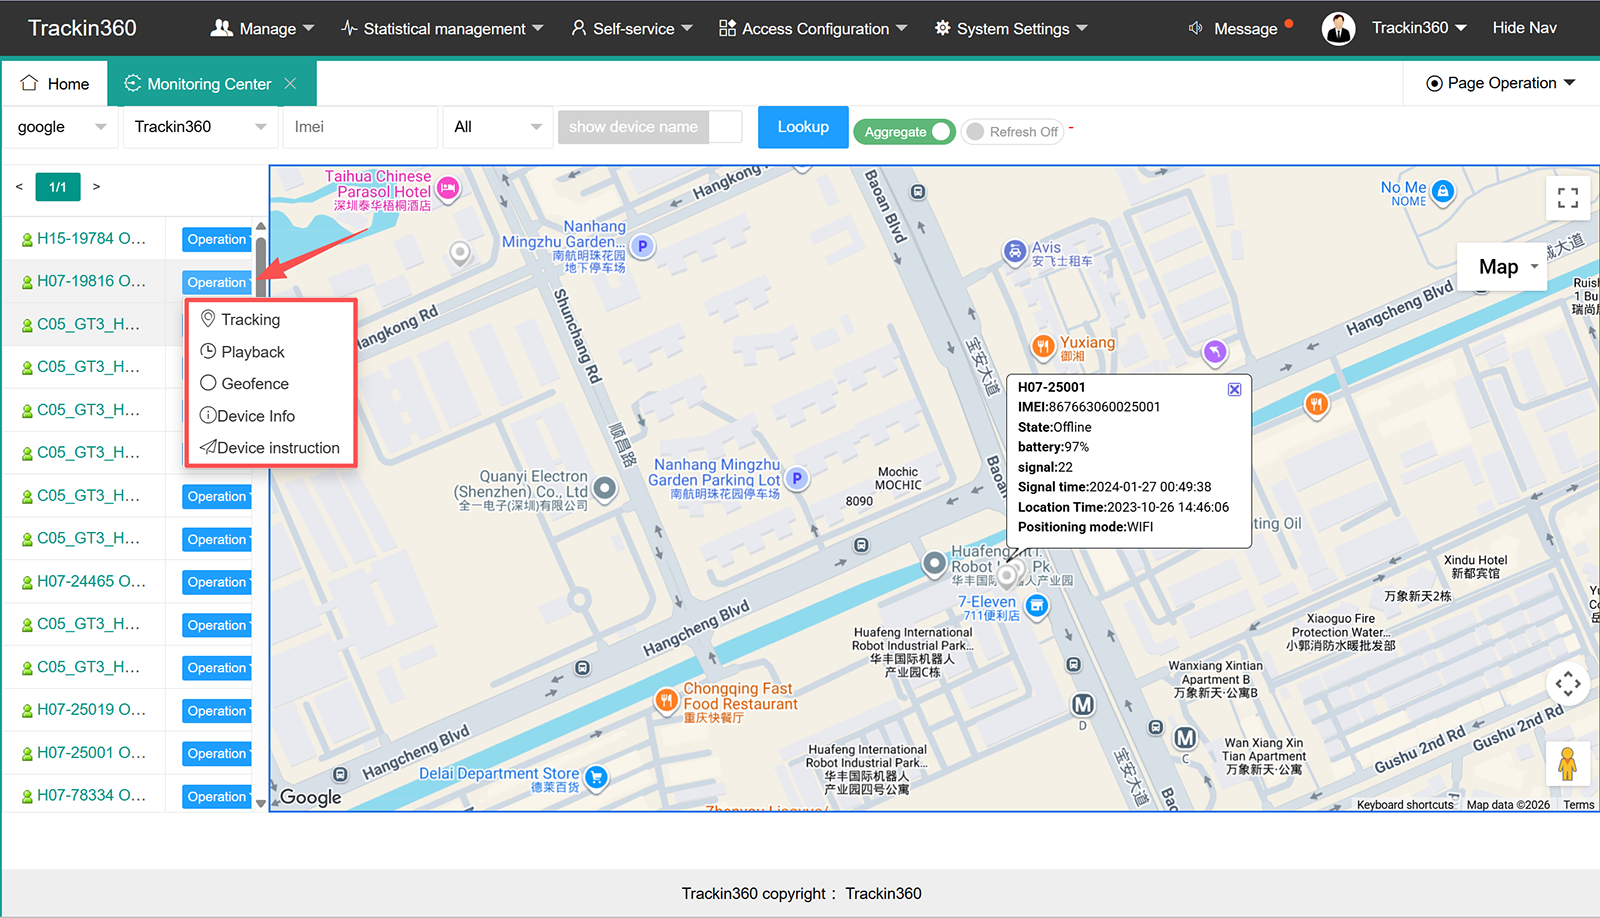Click the Google logo on map

[310, 797]
